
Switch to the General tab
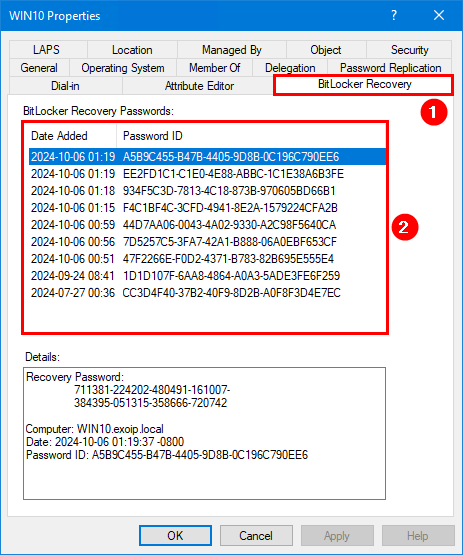pos(39,68)
